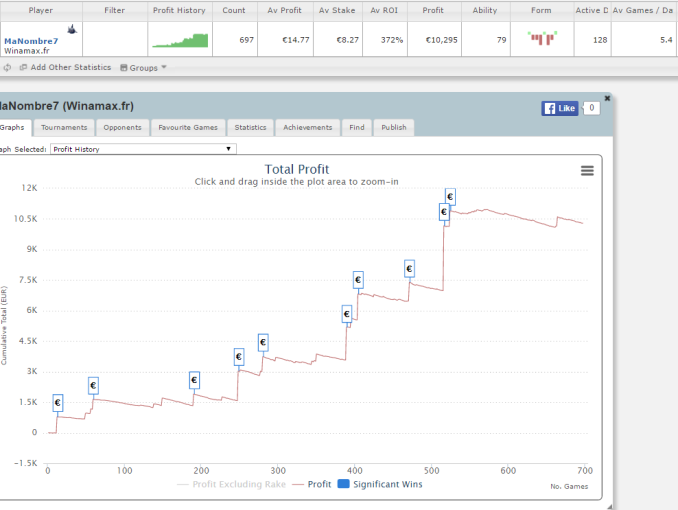Open the Graph Selected dropdown
The height and width of the screenshot is (510, 678).
(x=143, y=149)
